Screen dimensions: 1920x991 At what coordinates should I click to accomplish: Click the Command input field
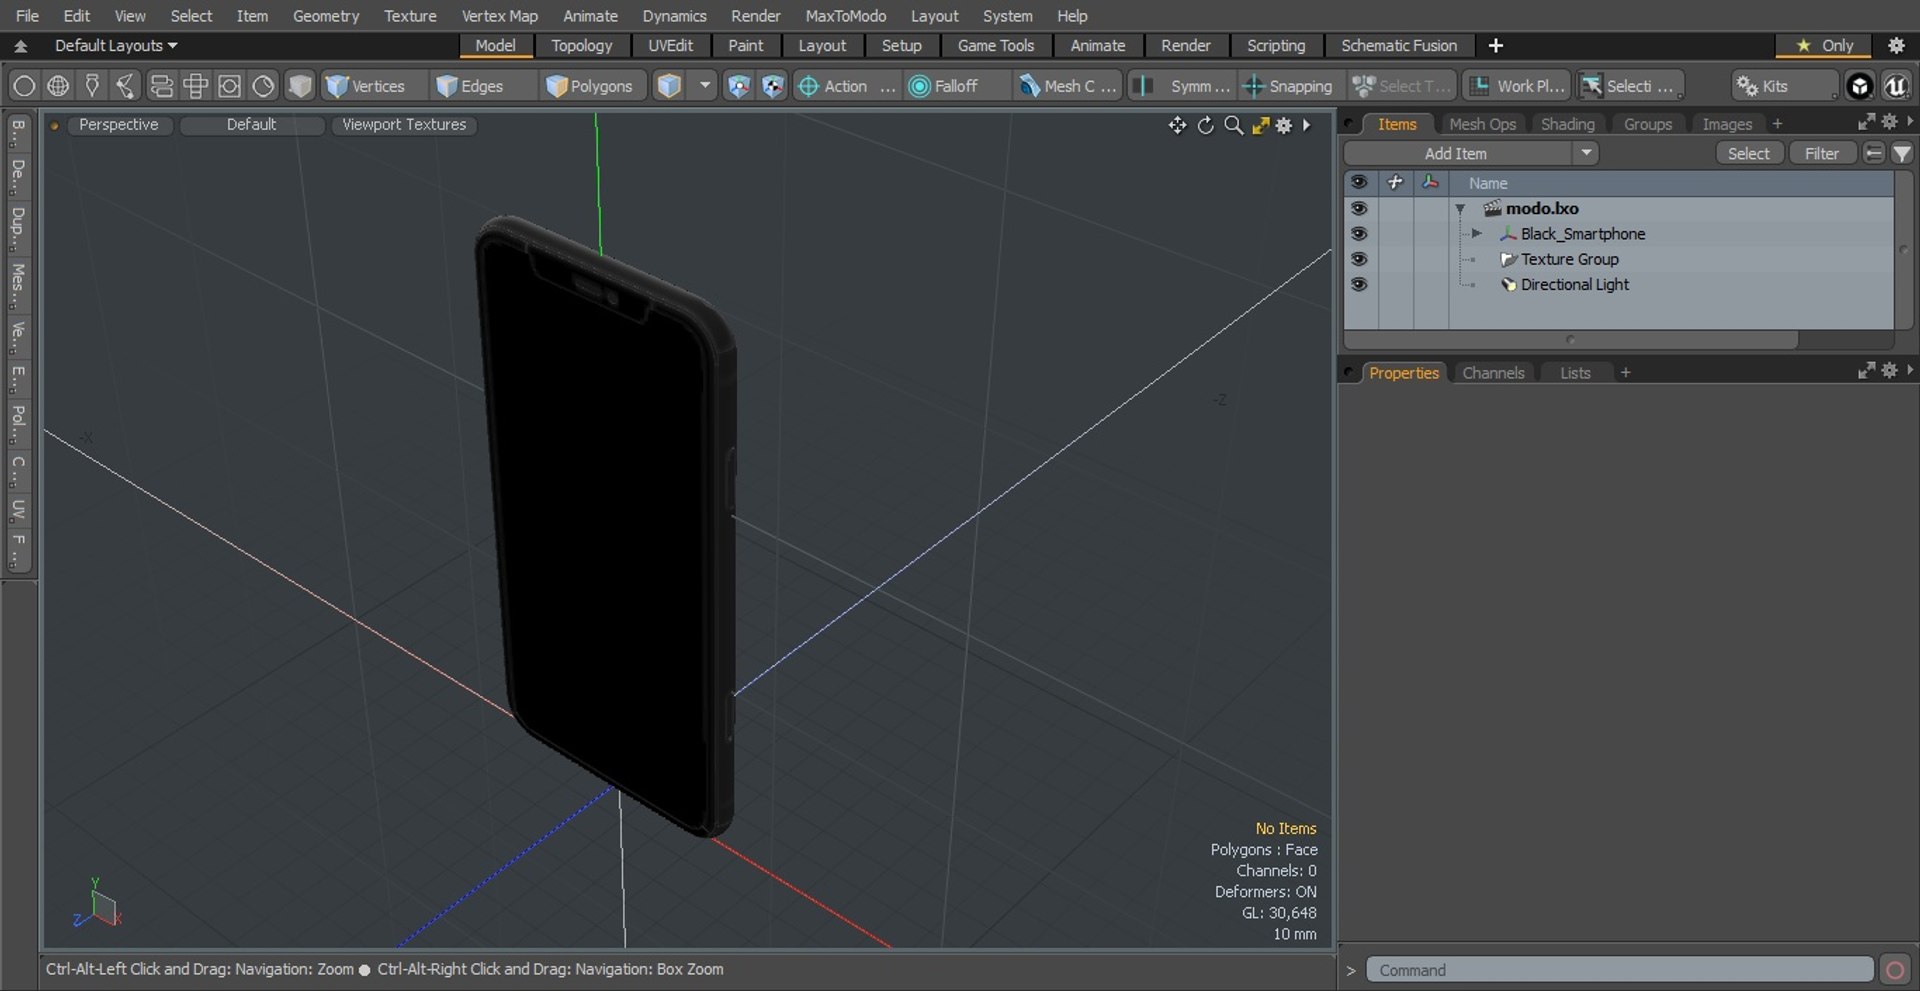point(1620,970)
